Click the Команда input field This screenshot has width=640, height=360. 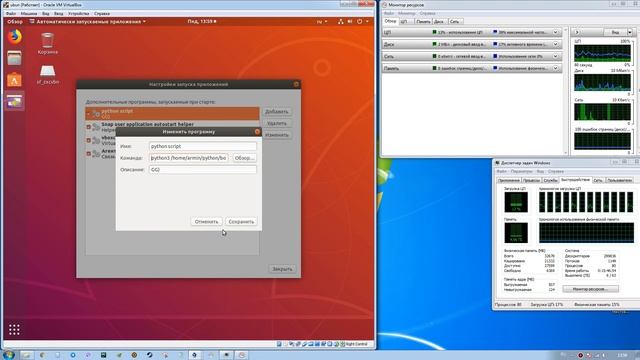[x=189, y=158]
